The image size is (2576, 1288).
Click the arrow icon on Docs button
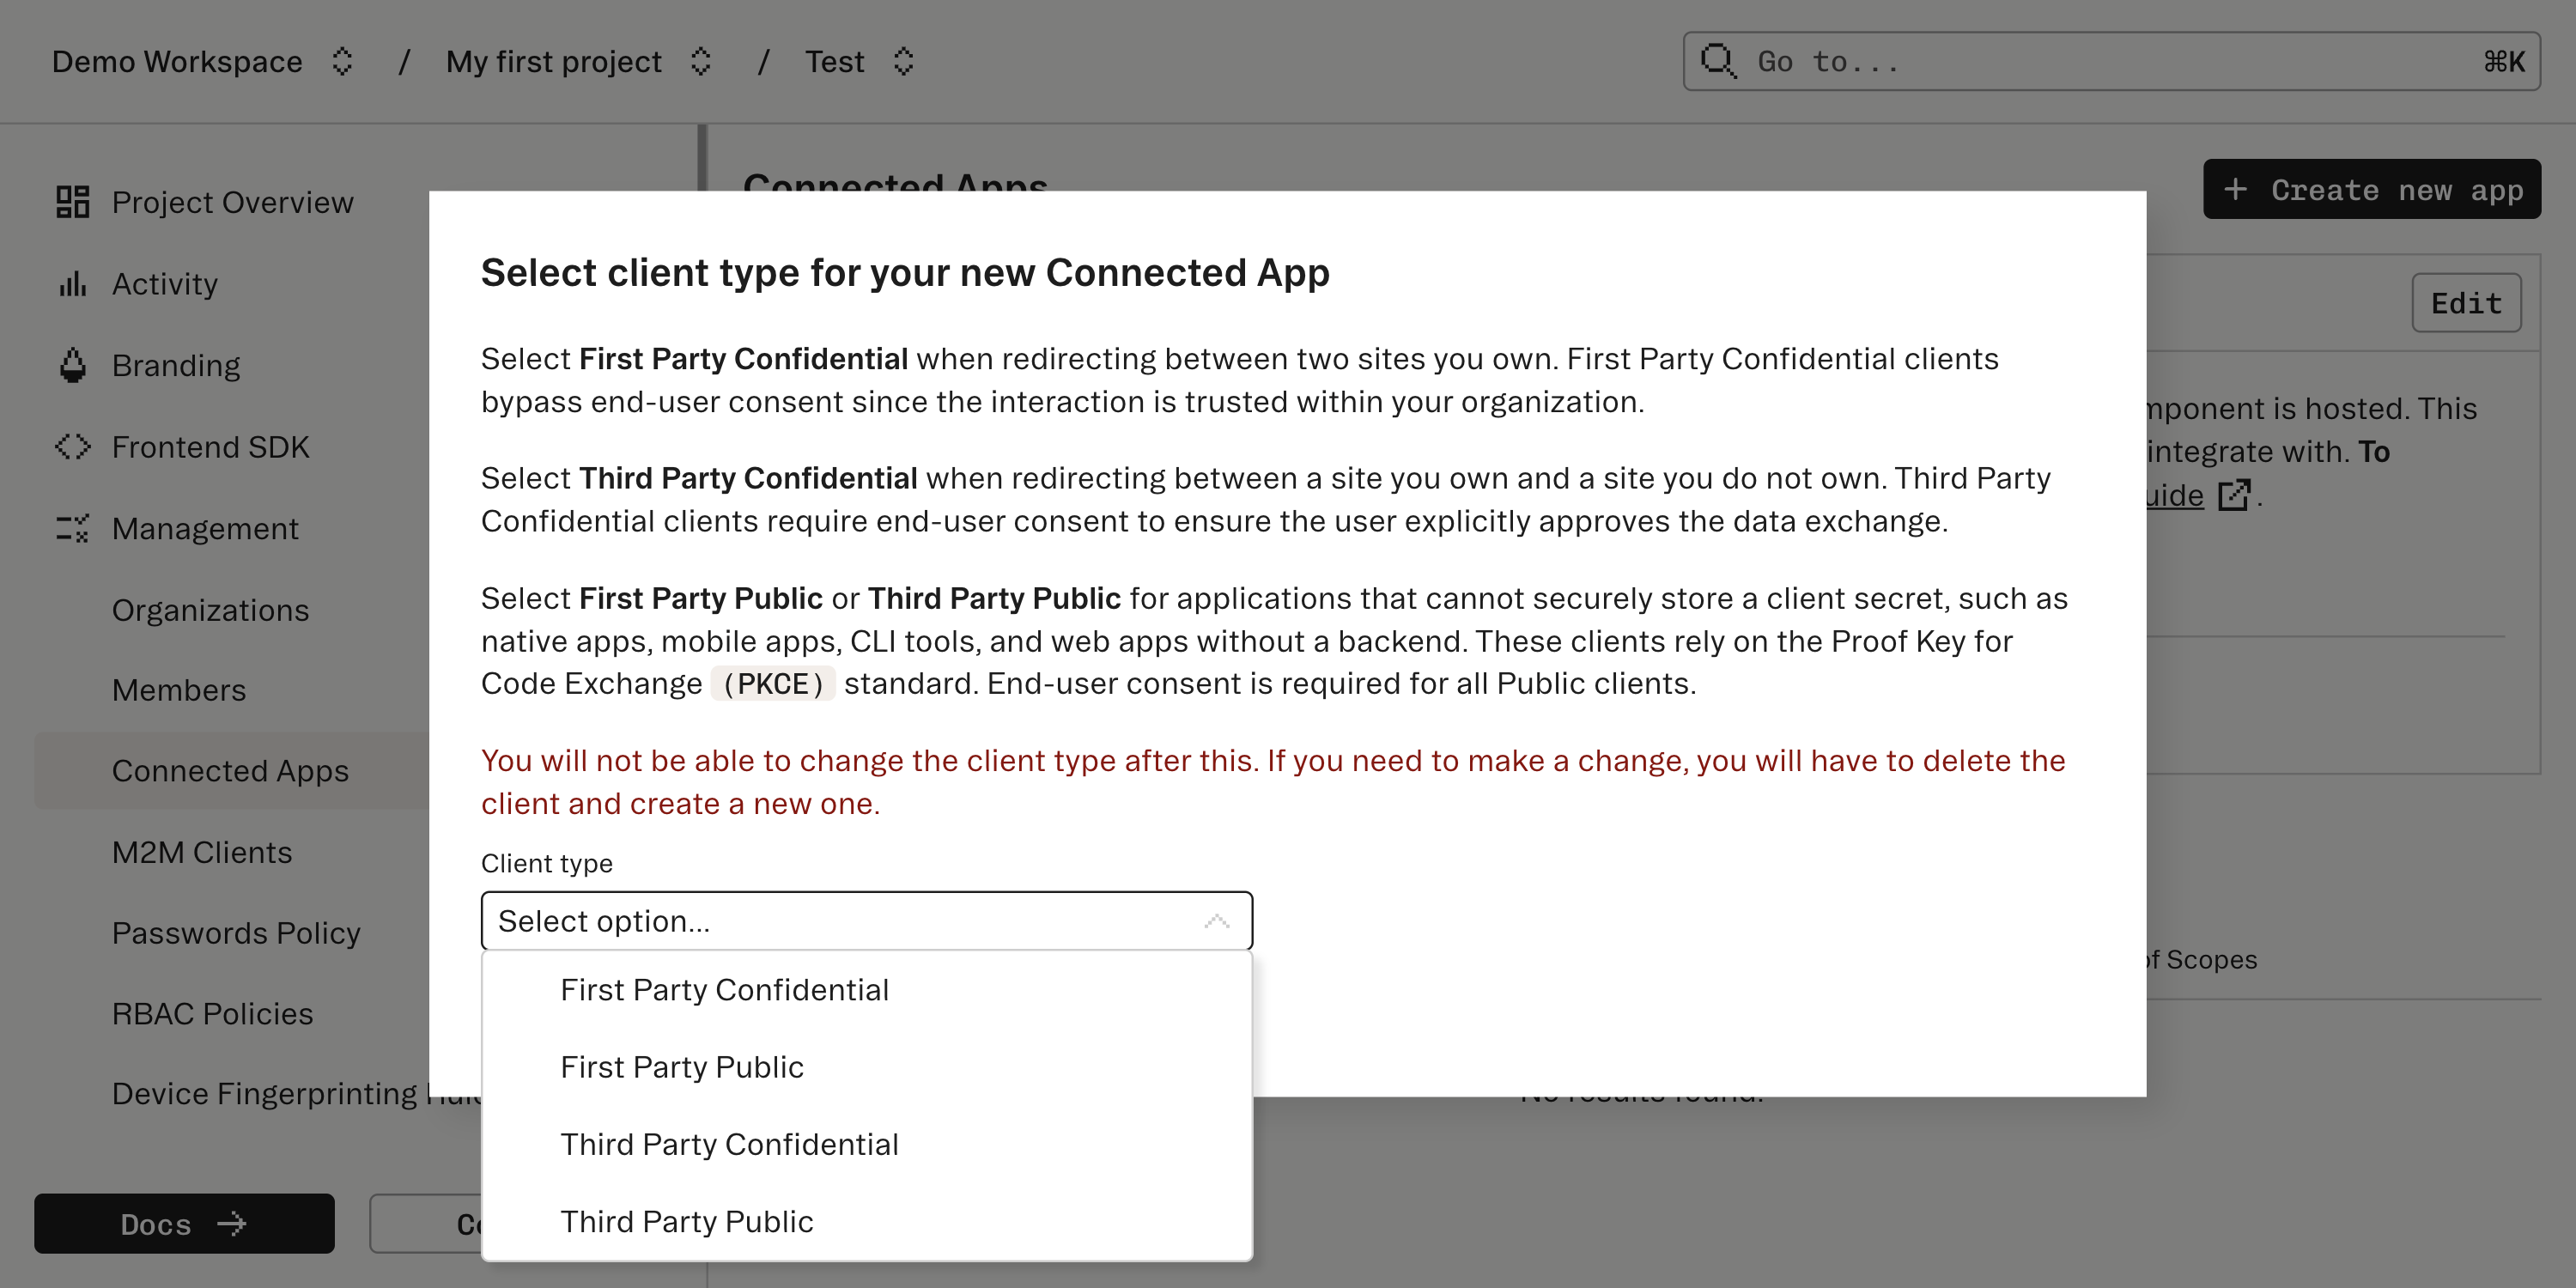tap(233, 1224)
